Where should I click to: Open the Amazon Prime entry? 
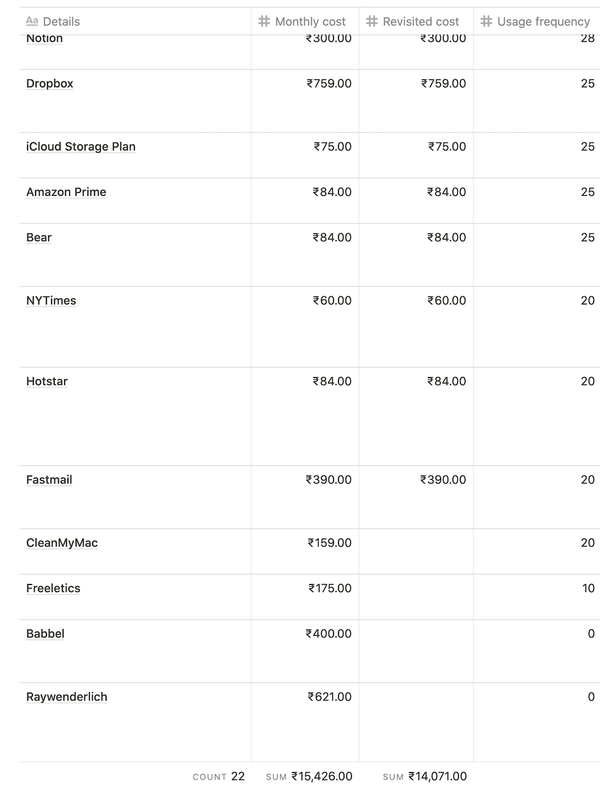(x=66, y=192)
